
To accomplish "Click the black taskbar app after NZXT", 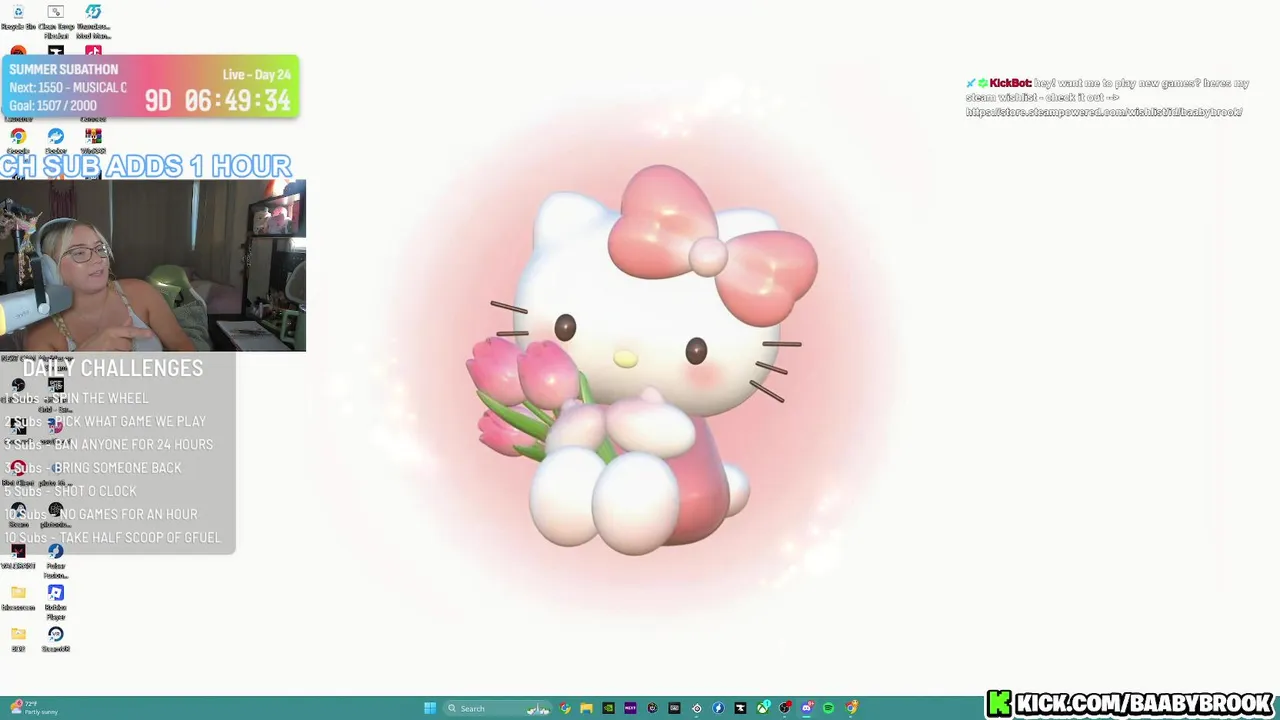I will click(652, 708).
